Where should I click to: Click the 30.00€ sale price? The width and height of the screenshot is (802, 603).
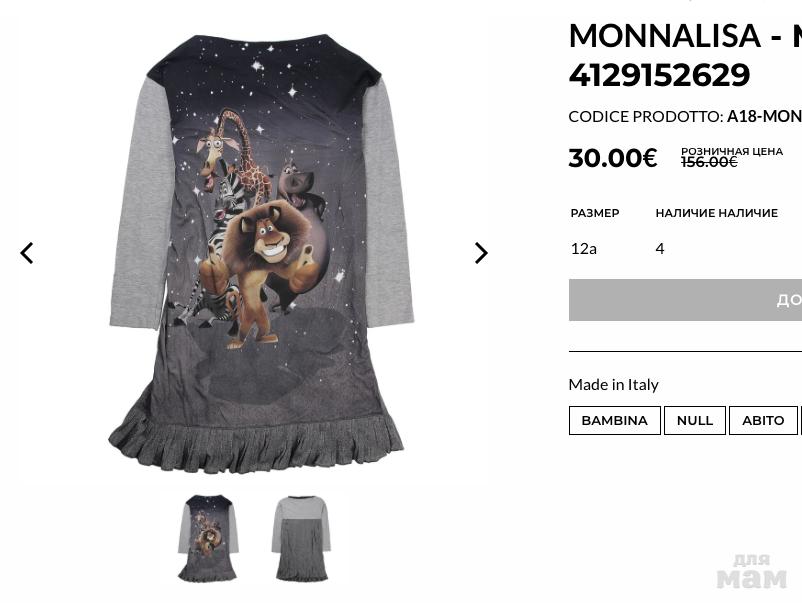click(613, 158)
